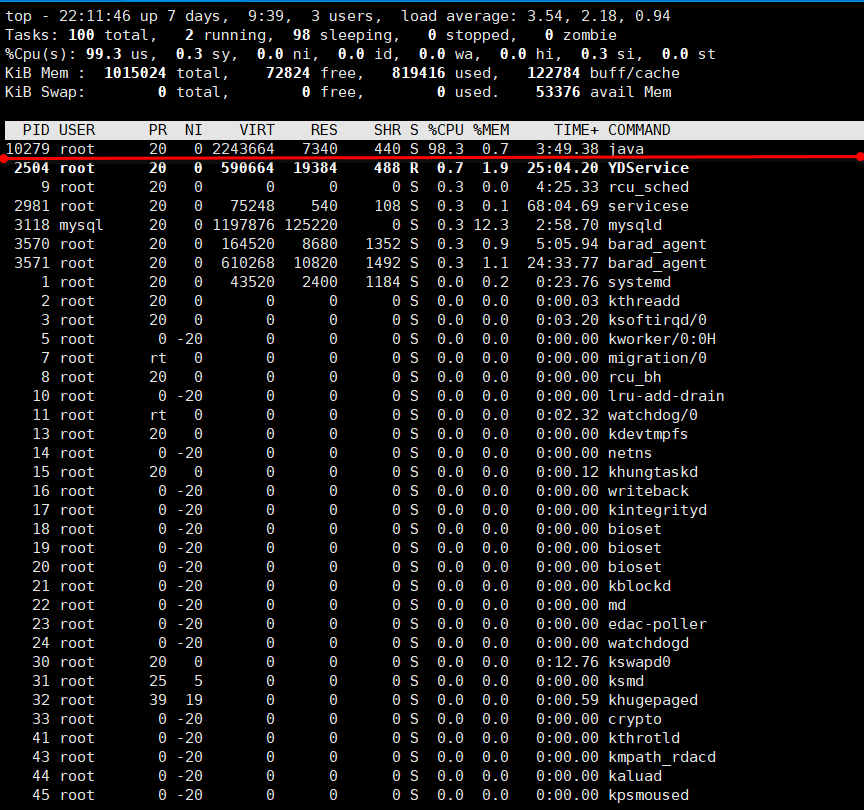Select the kworker/0:0H process
This screenshot has width=864, height=810.
pyautogui.click(x=662, y=339)
